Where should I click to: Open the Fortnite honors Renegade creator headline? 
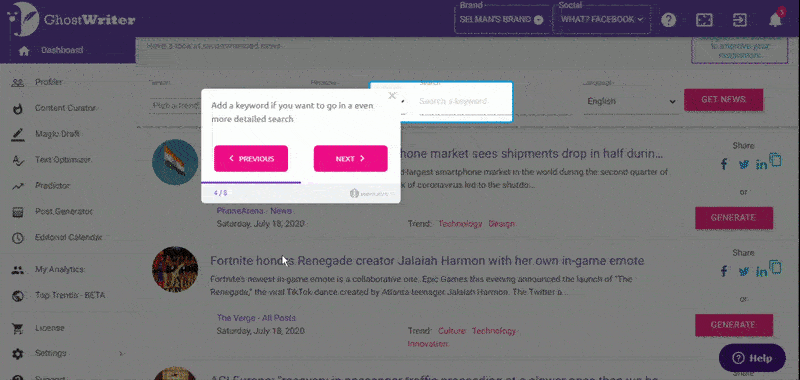427,261
